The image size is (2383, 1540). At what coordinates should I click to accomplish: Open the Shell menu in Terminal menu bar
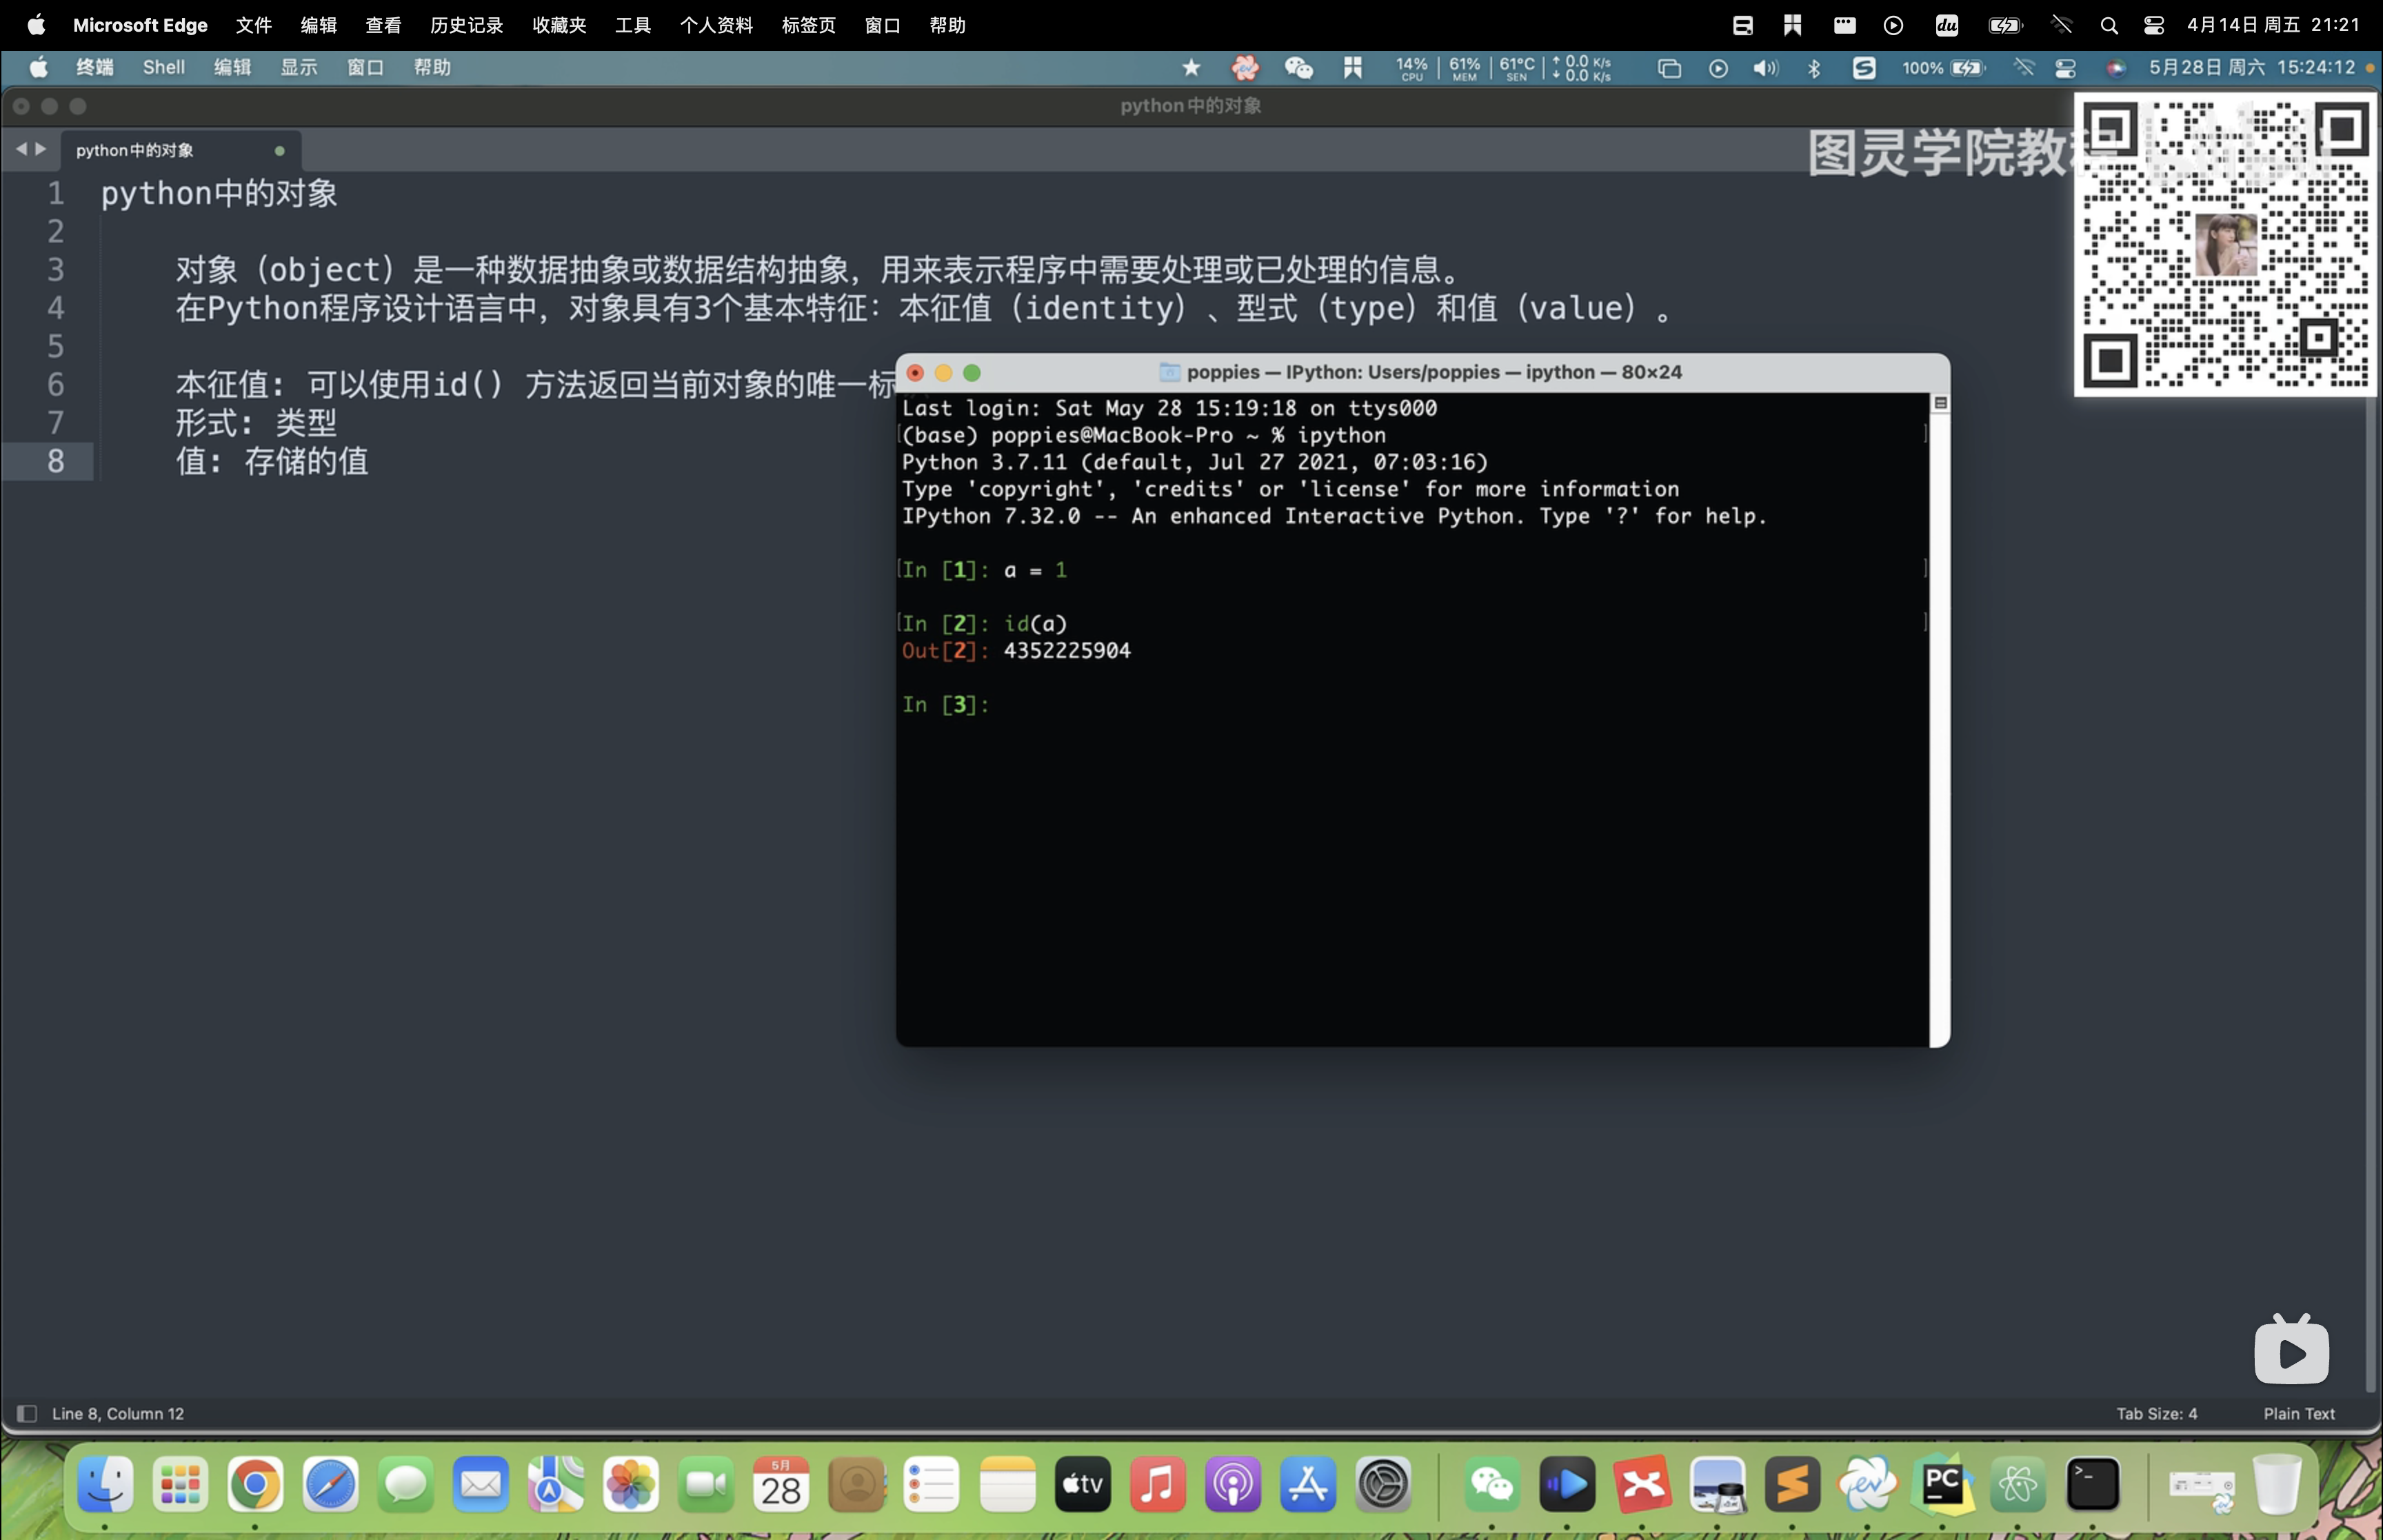(164, 67)
